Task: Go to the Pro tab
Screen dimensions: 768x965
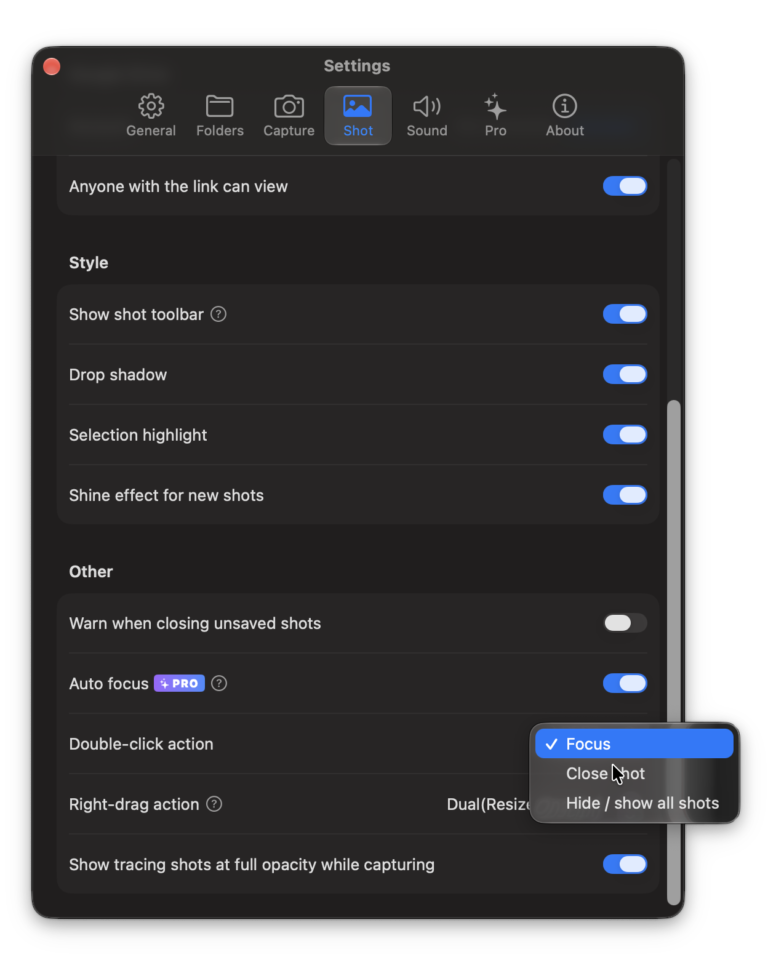Action: (495, 116)
